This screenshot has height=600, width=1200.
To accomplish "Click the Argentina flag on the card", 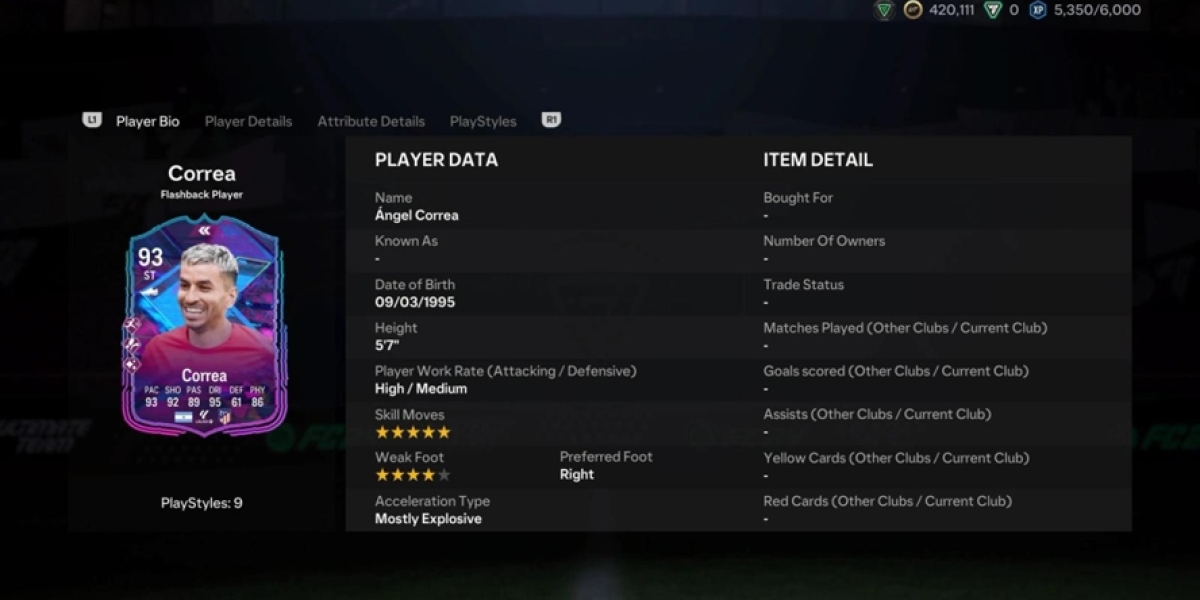I will 184,417.
